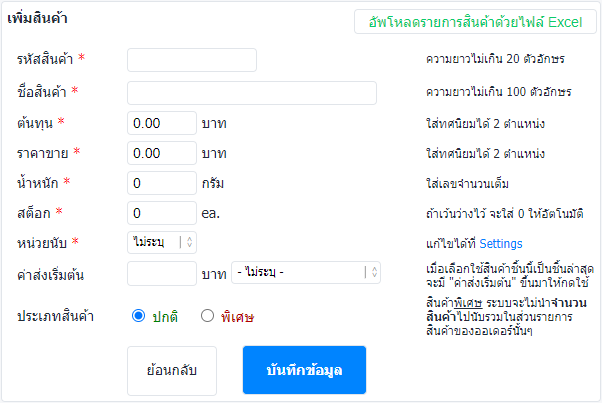
Task: Click upload product list via Excel button
Action: [x=475, y=22]
